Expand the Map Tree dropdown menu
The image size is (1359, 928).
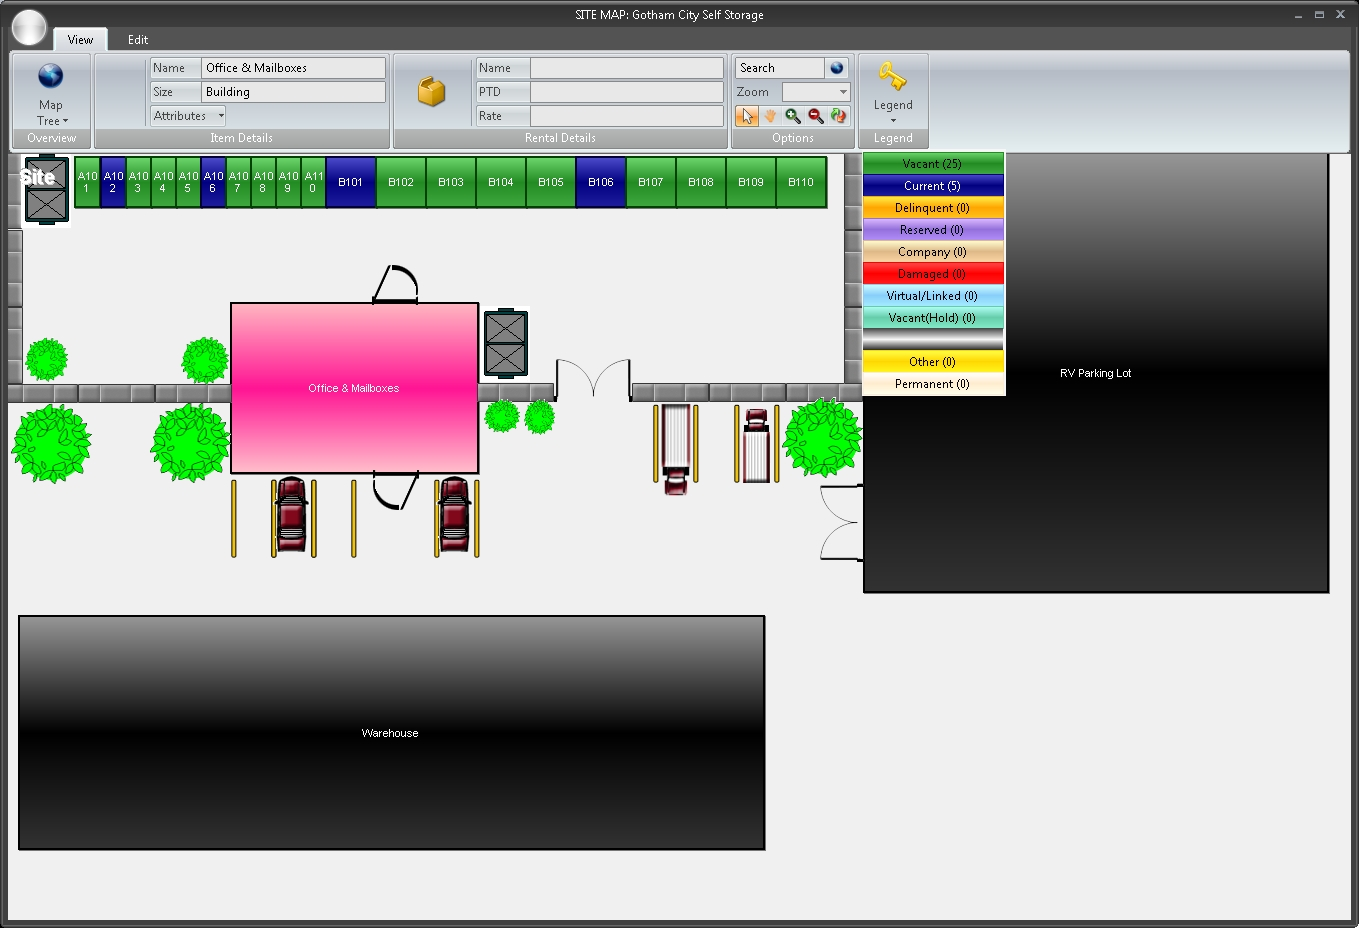63,120
